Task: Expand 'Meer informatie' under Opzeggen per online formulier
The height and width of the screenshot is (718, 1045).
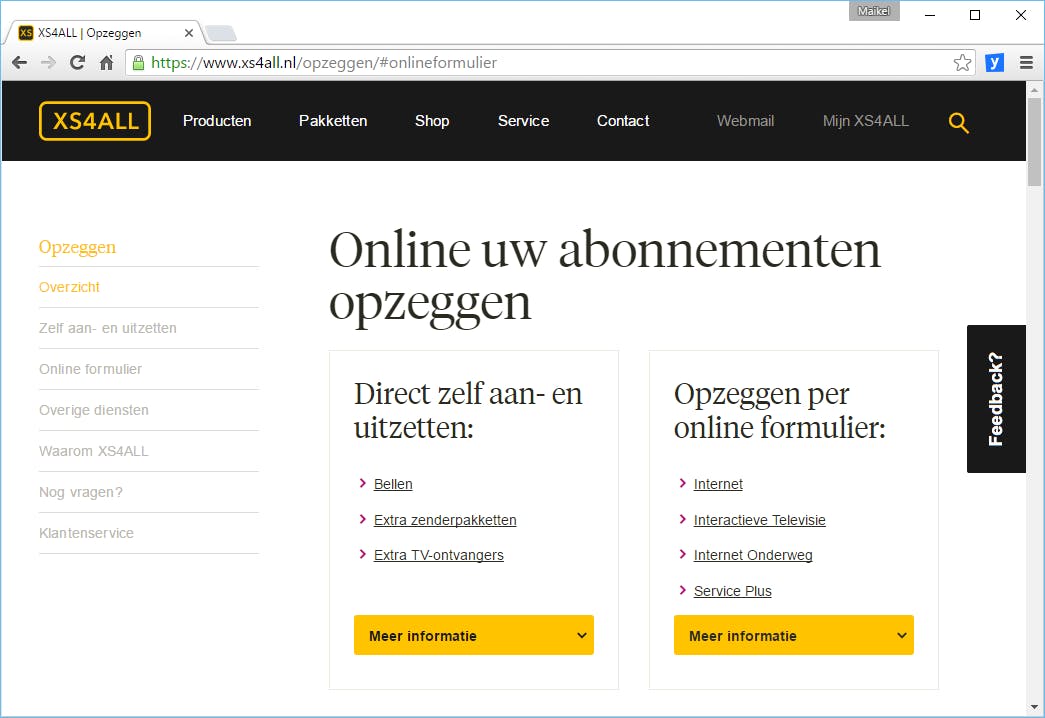Action: tap(793, 634)
